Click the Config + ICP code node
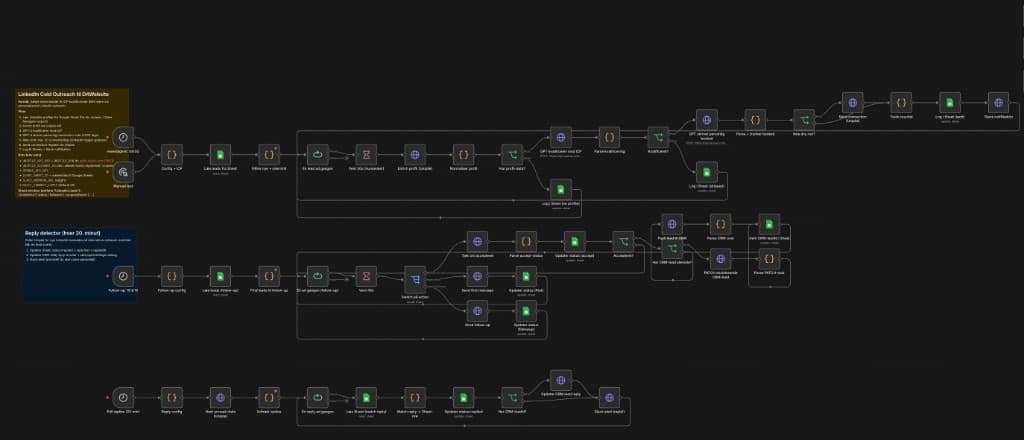 pyautogui.click(x=172, y=154)
